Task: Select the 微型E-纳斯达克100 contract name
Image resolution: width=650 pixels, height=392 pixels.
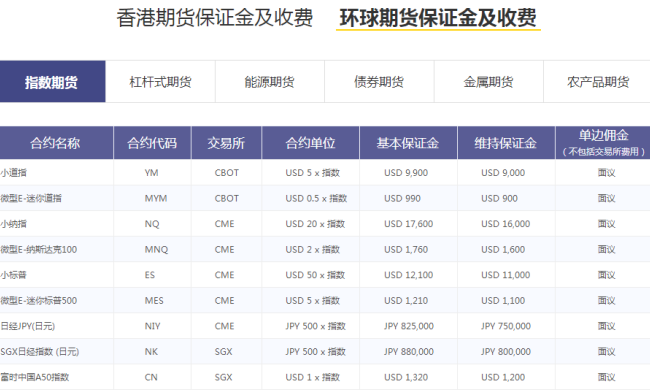Action: pyautogui.click(x=39, y=250)
